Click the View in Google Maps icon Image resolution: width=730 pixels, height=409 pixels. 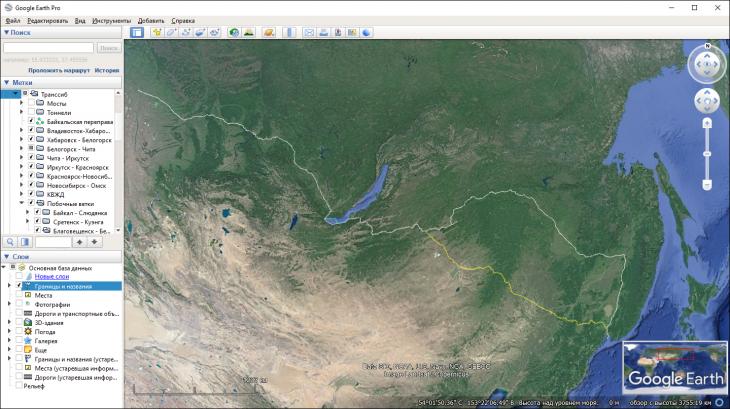point(352,32)
